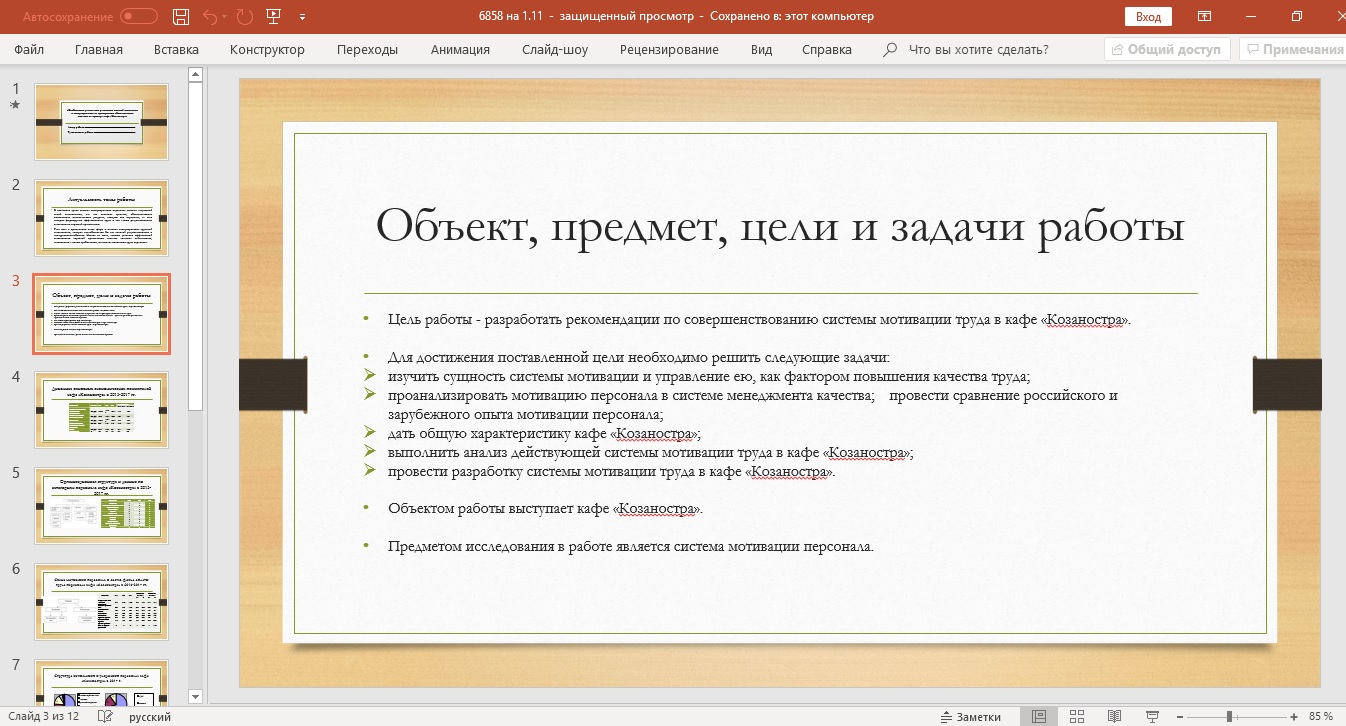
Task: Select the Анимация tab
Action: 460,49
